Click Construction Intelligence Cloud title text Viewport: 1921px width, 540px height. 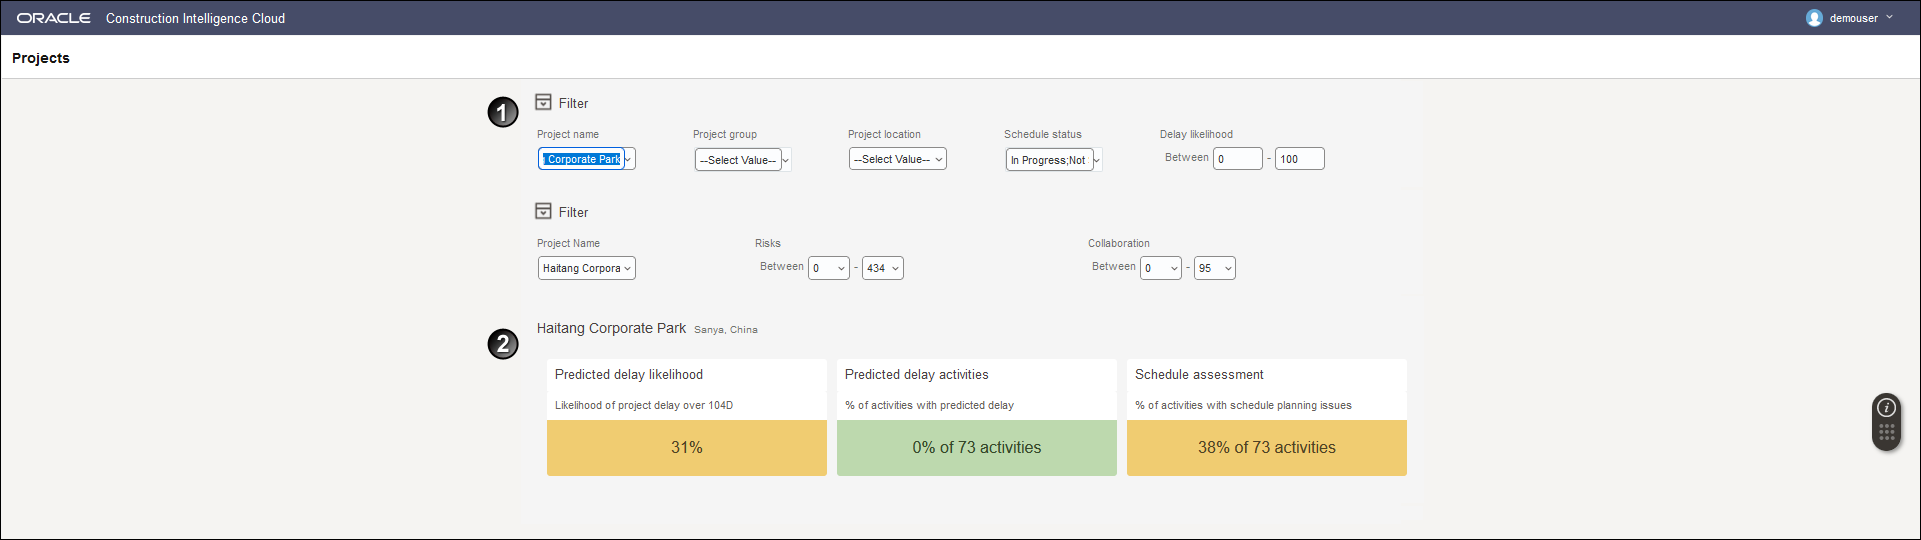point(196,18)
